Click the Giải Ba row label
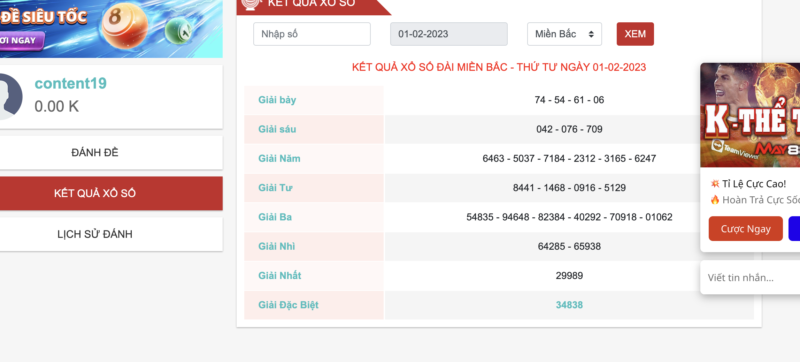The height and width of the screenshot is (362, 800). tap(275, 217)
